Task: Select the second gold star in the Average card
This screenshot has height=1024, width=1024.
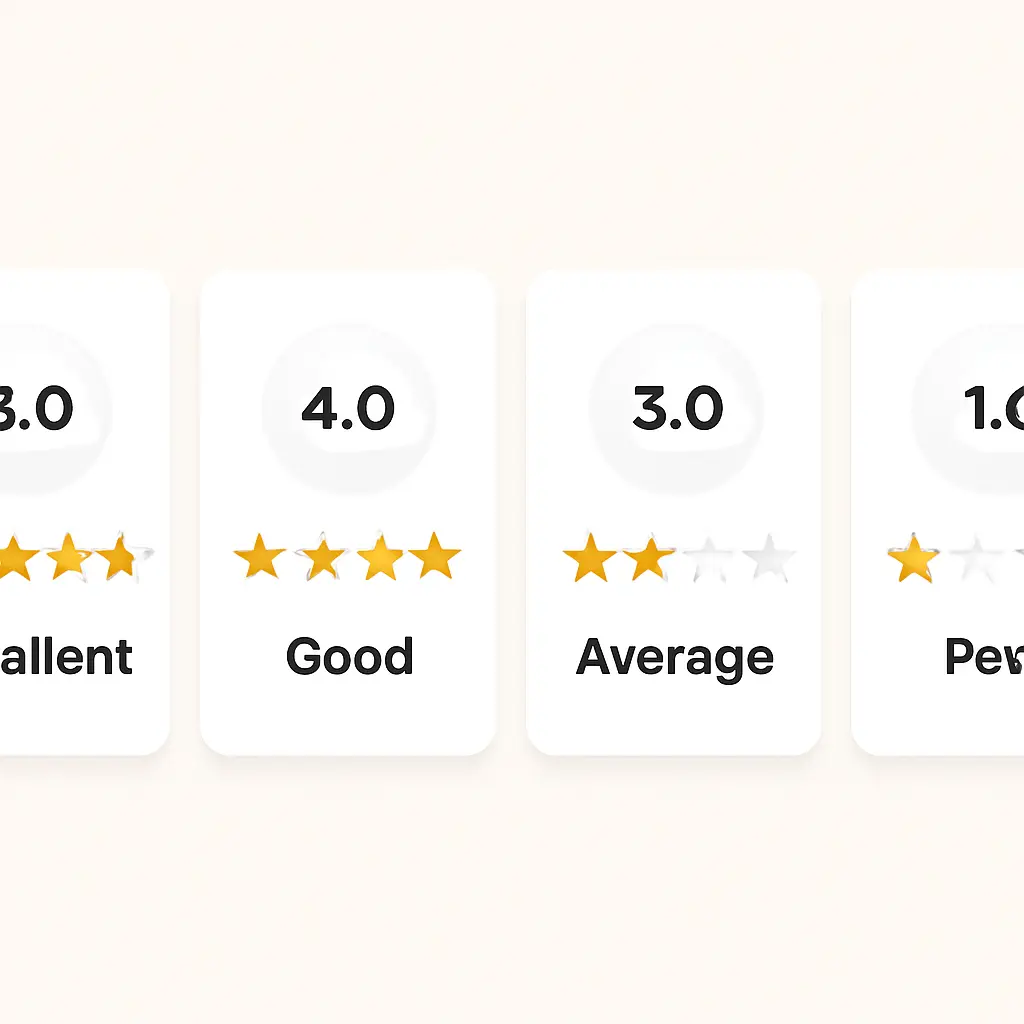Action: (649, 558)
